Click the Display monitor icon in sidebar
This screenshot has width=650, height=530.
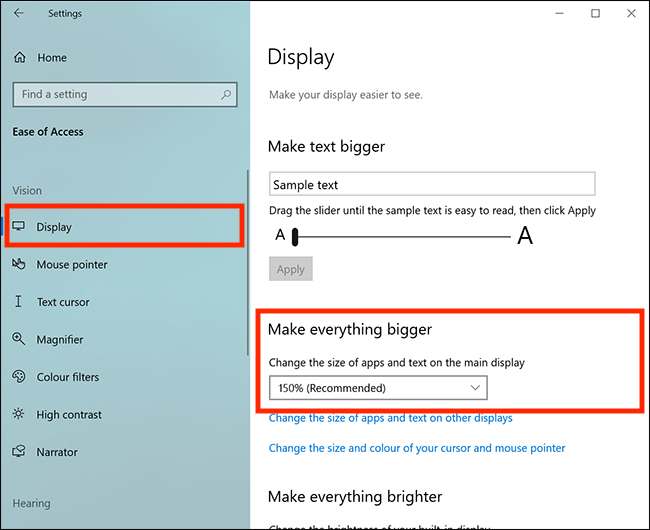pos(19,227)
